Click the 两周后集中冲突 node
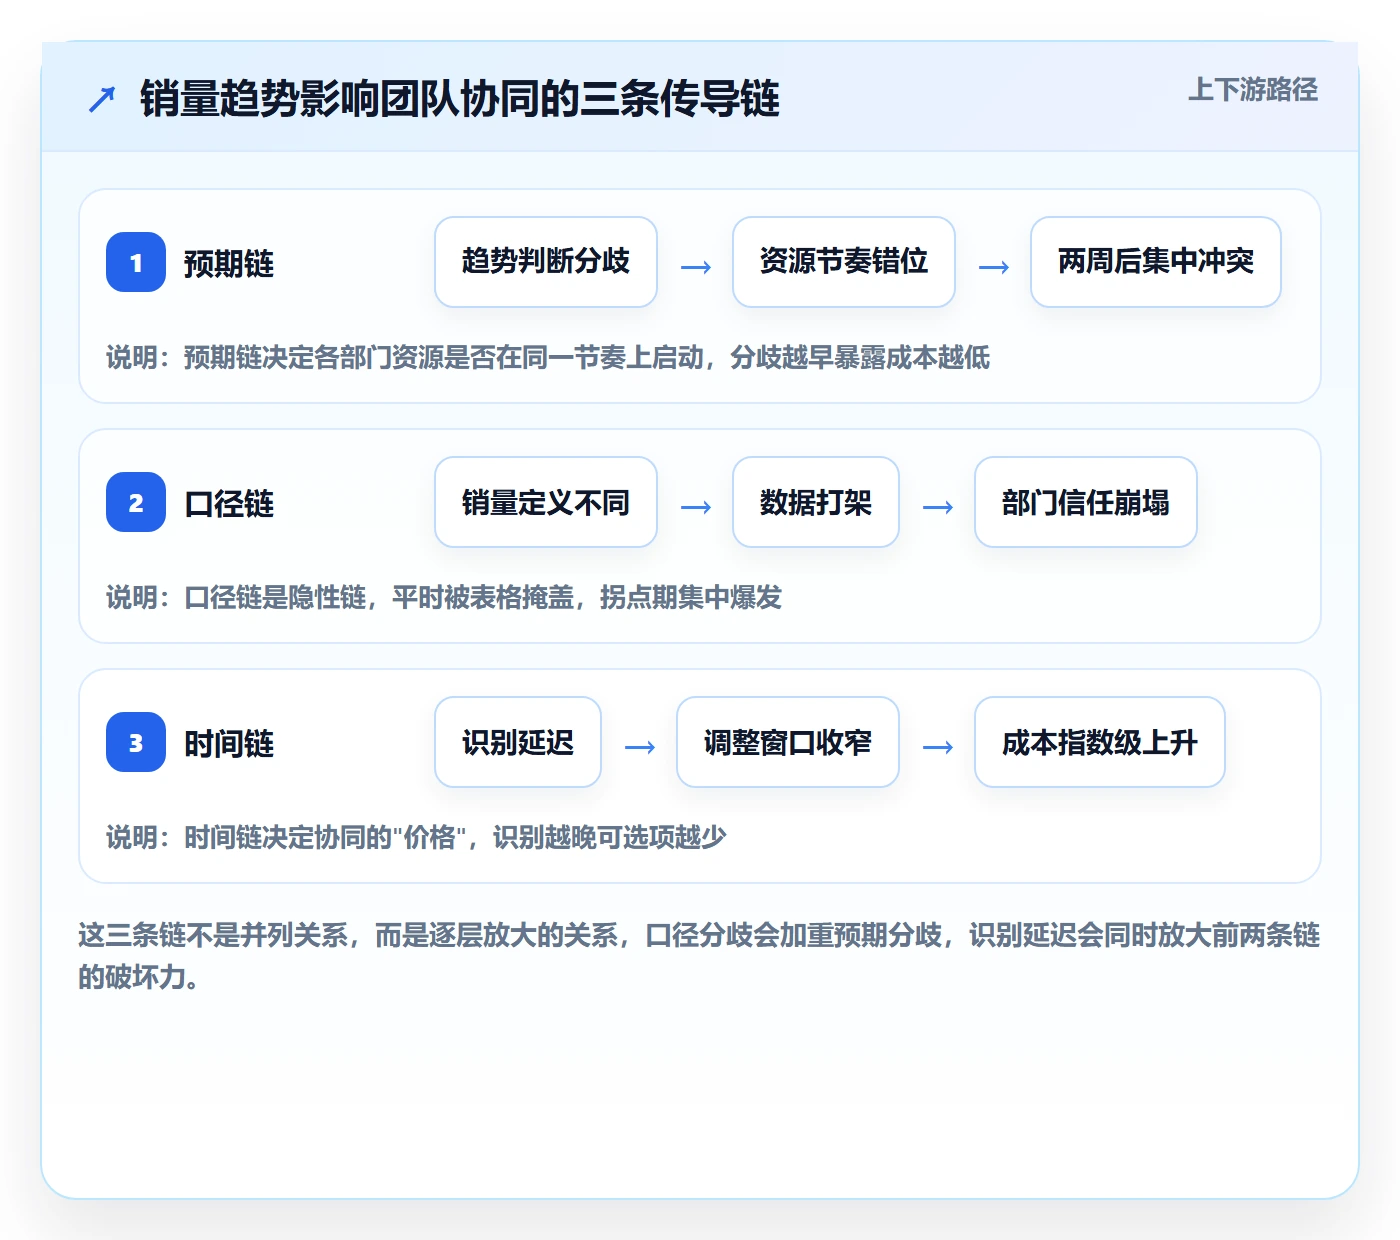This screenshot has height=1240, width=1400. pos(1156,262)
